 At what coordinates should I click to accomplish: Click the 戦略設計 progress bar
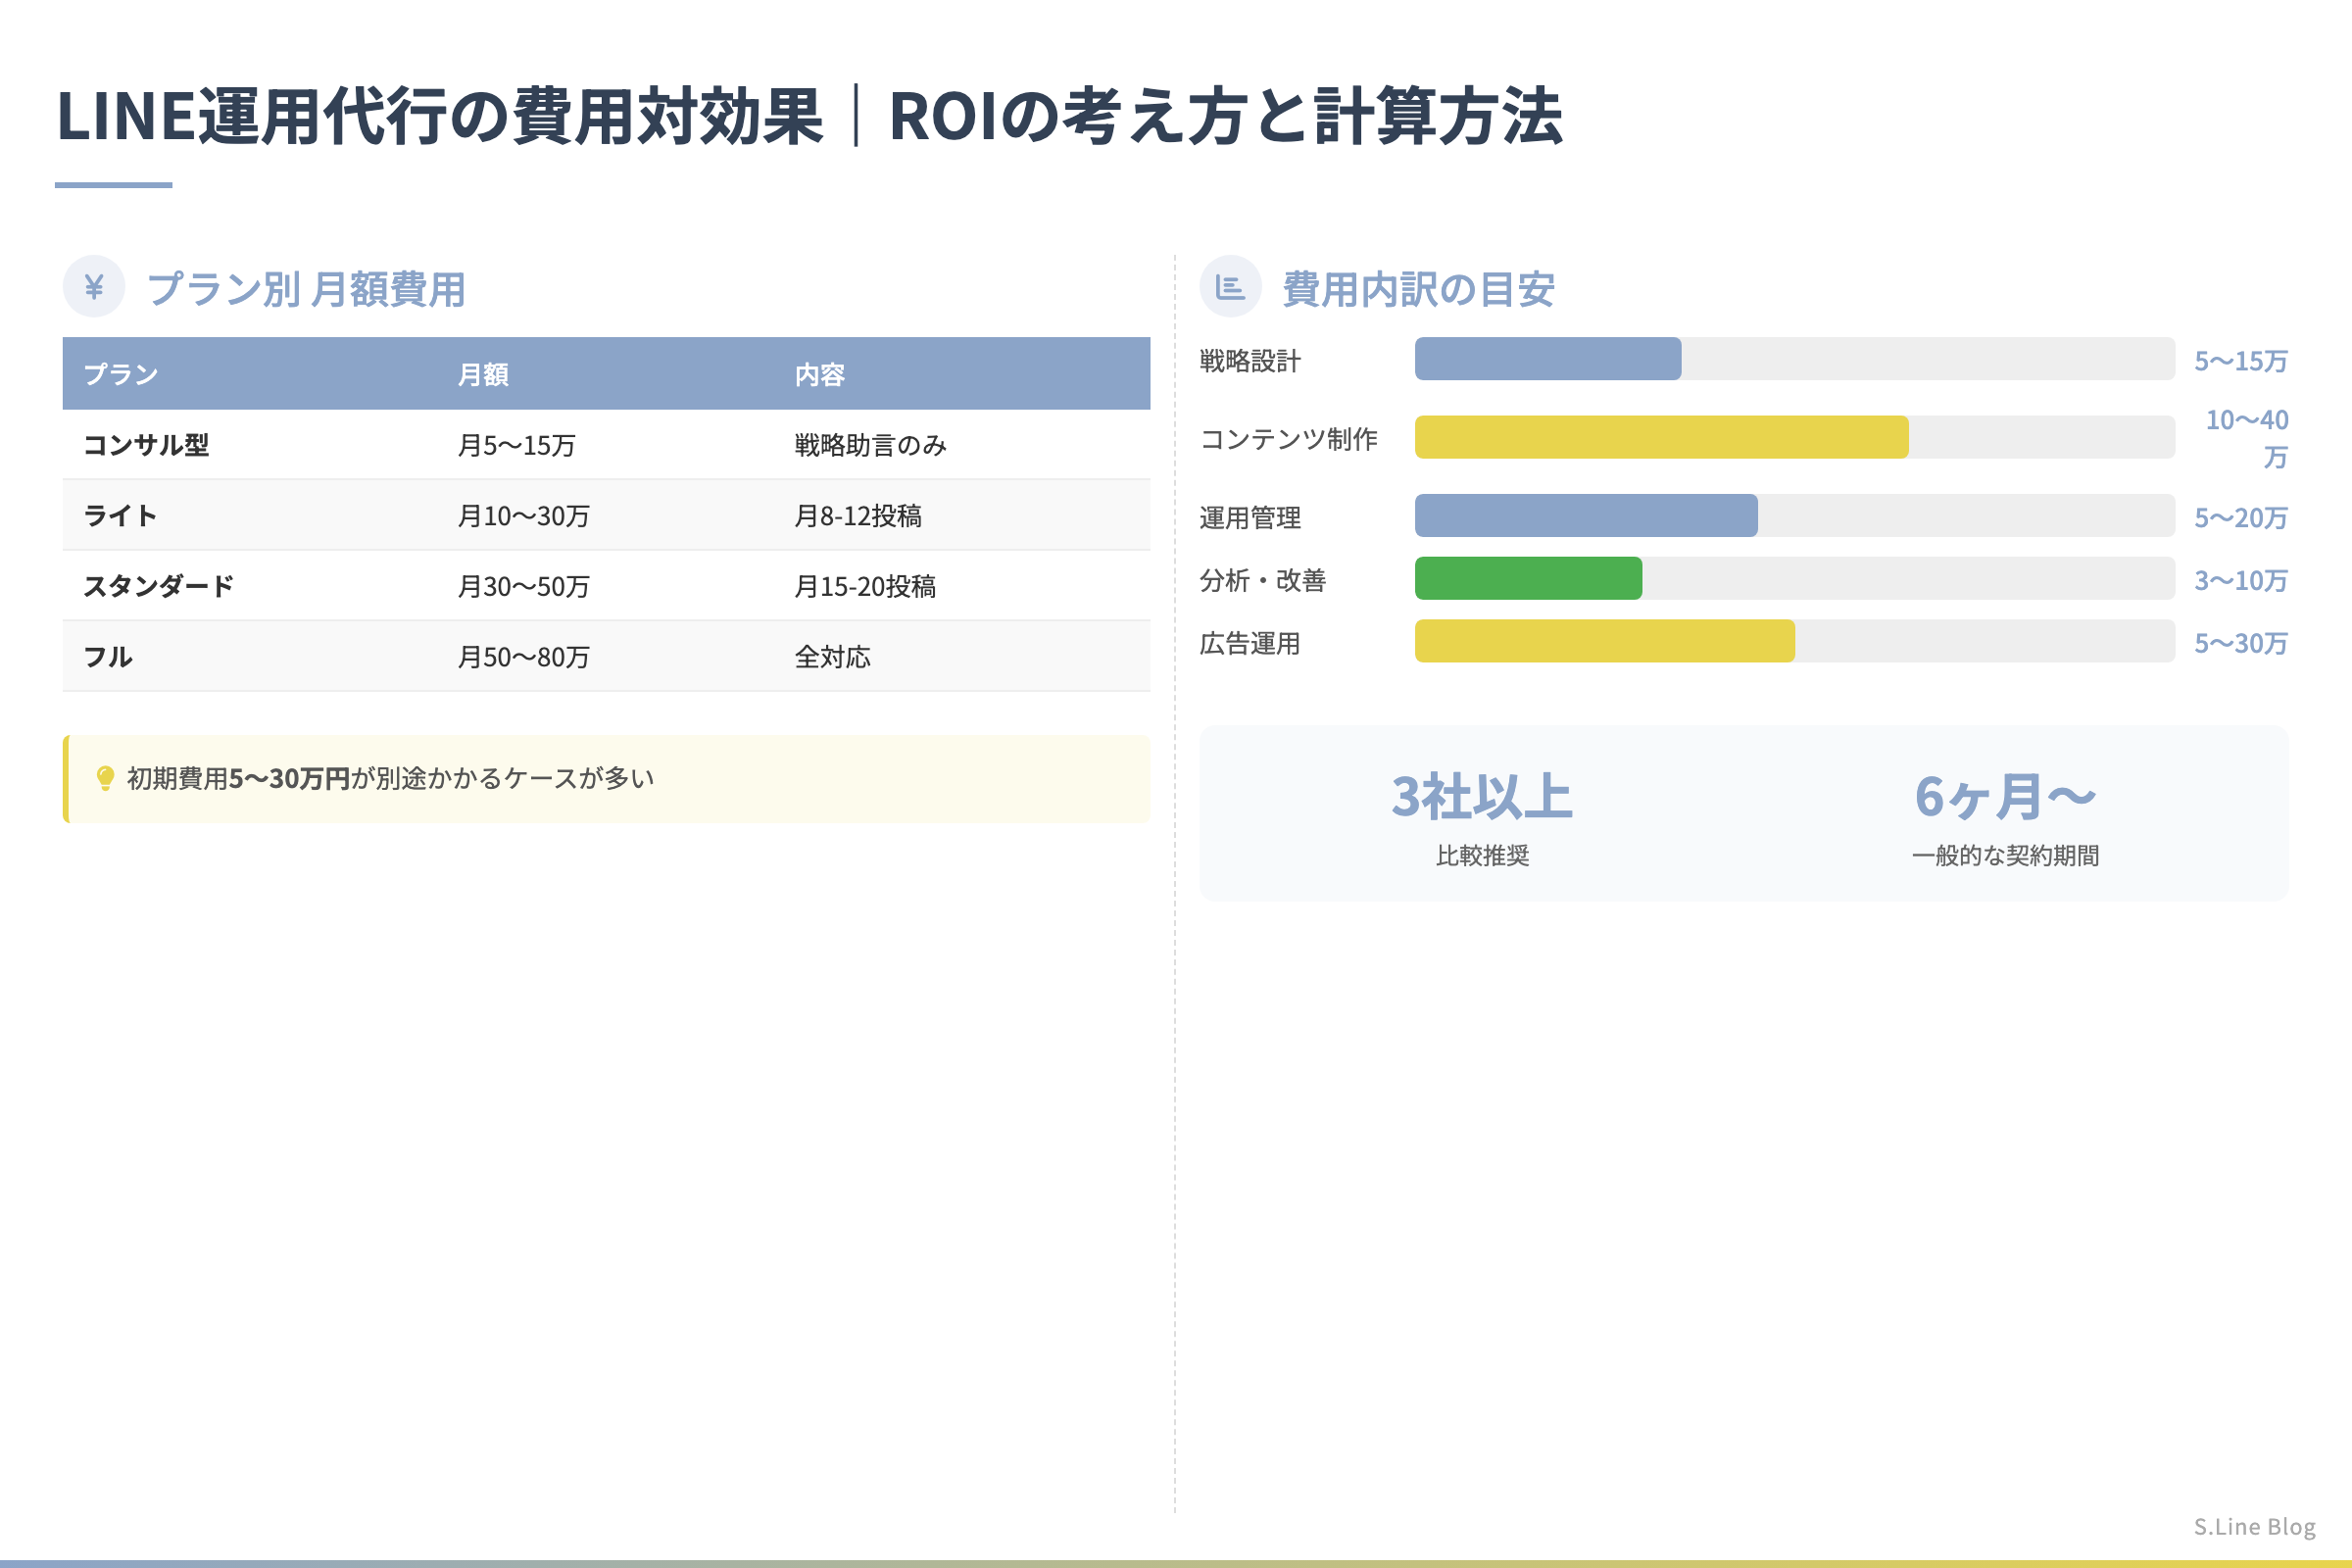[x=1794, y=359]
